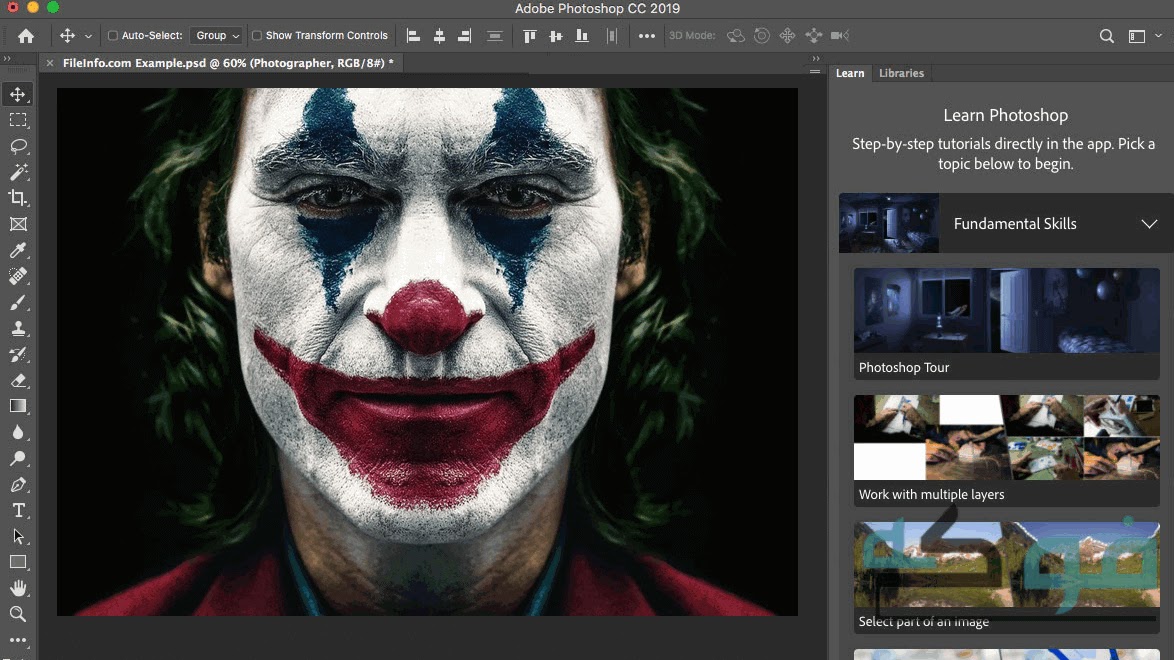Pick the Eyedropper tool

(x=18, y=250)
